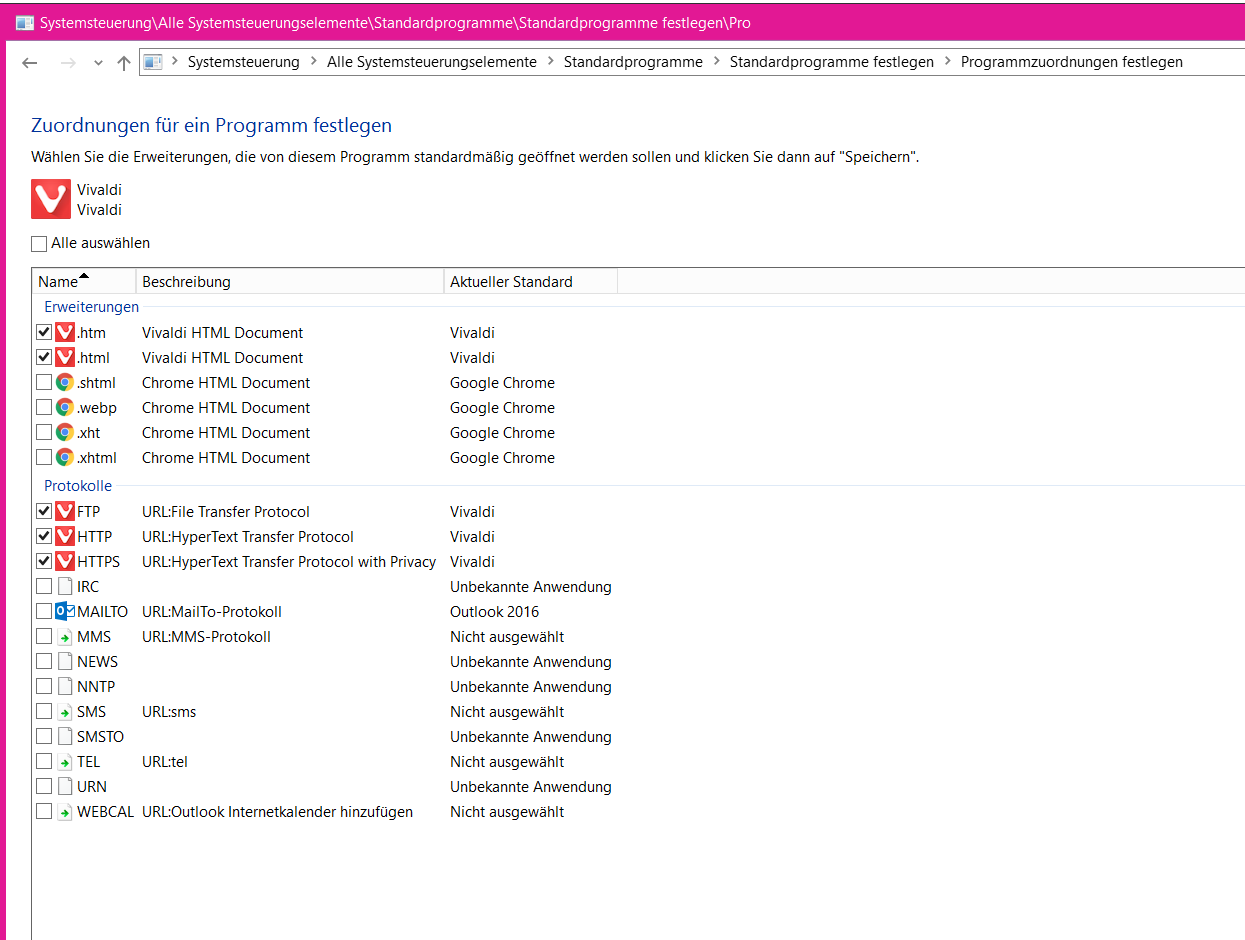Check the WEBCAL protocol checkbox
1245x940 pixels.
click(43, 811)
